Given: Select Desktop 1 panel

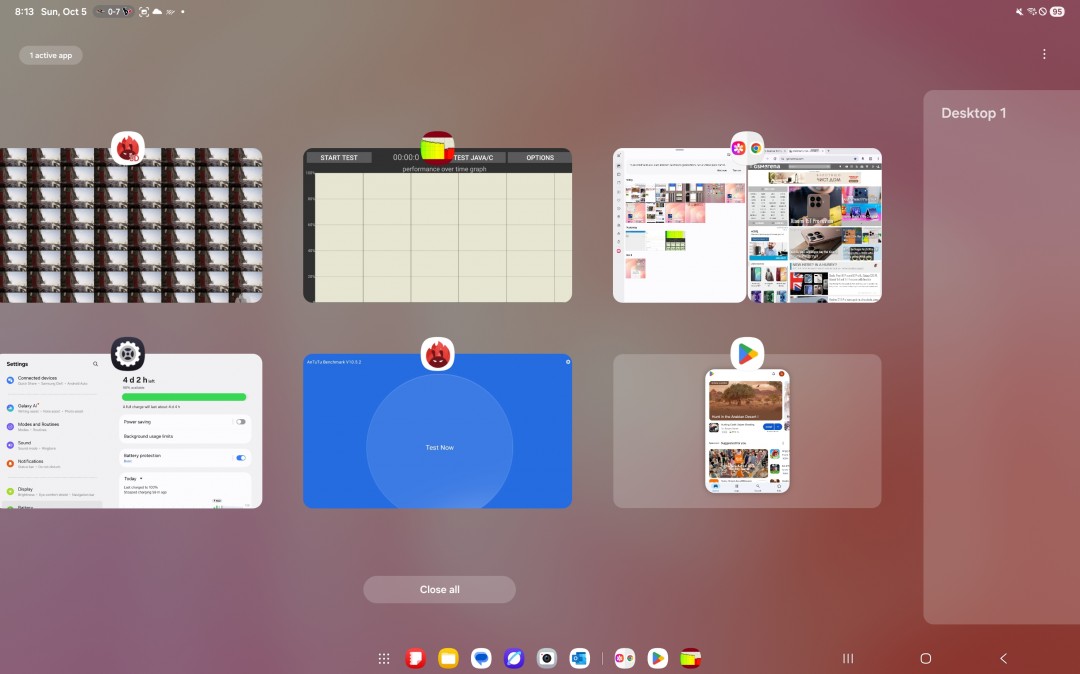Looking at the screenshot, I should coord(1000,356).
